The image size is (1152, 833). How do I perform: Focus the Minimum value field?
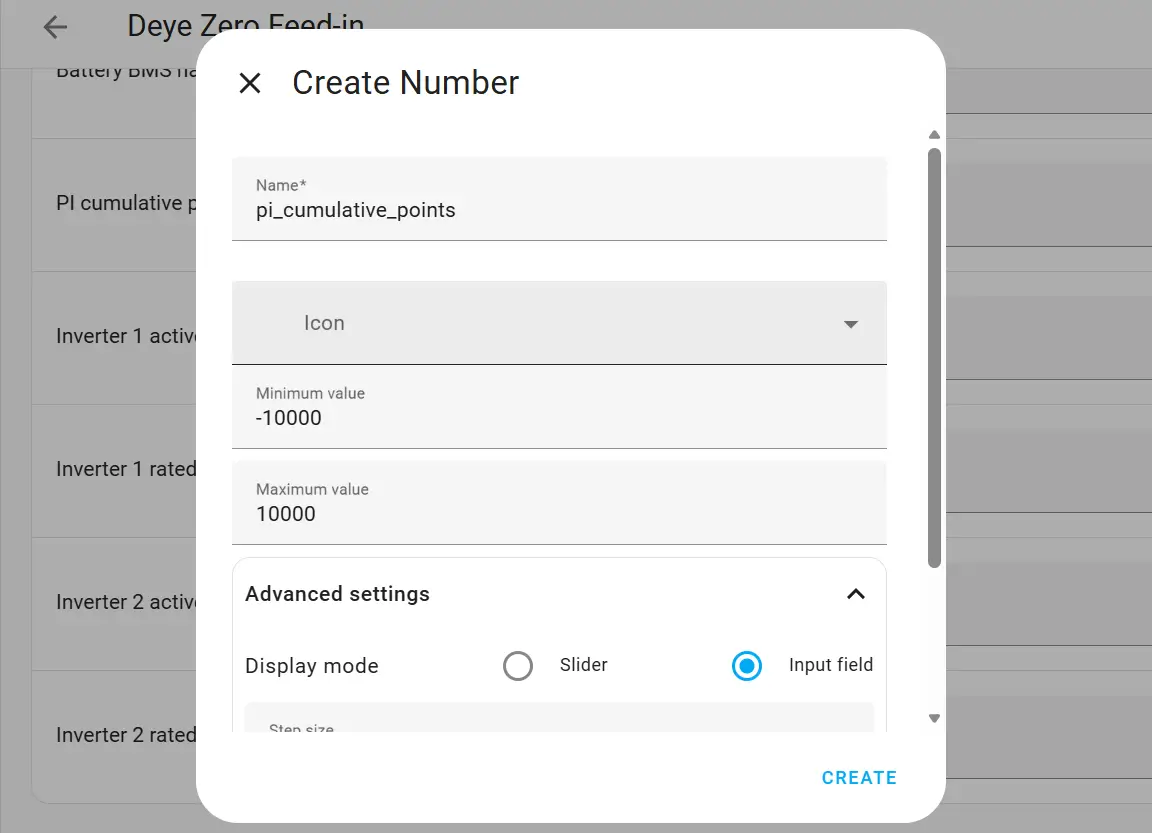click(559, 417)
